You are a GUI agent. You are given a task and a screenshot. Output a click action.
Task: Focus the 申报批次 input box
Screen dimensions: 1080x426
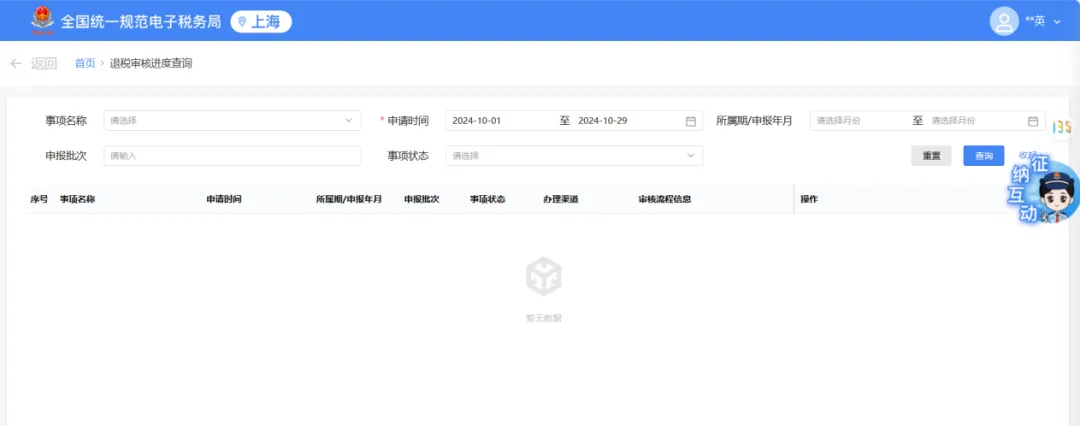(x=232, y=156)
